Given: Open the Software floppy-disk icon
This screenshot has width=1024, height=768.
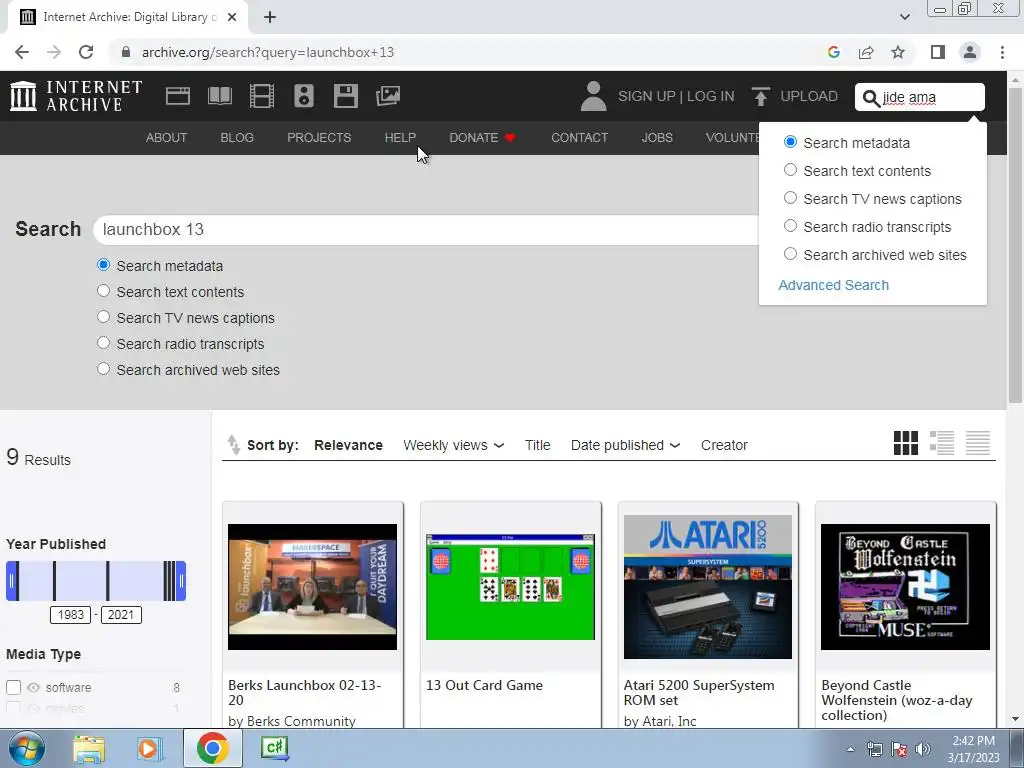Looking at the screenshot, I should point(345,96).
